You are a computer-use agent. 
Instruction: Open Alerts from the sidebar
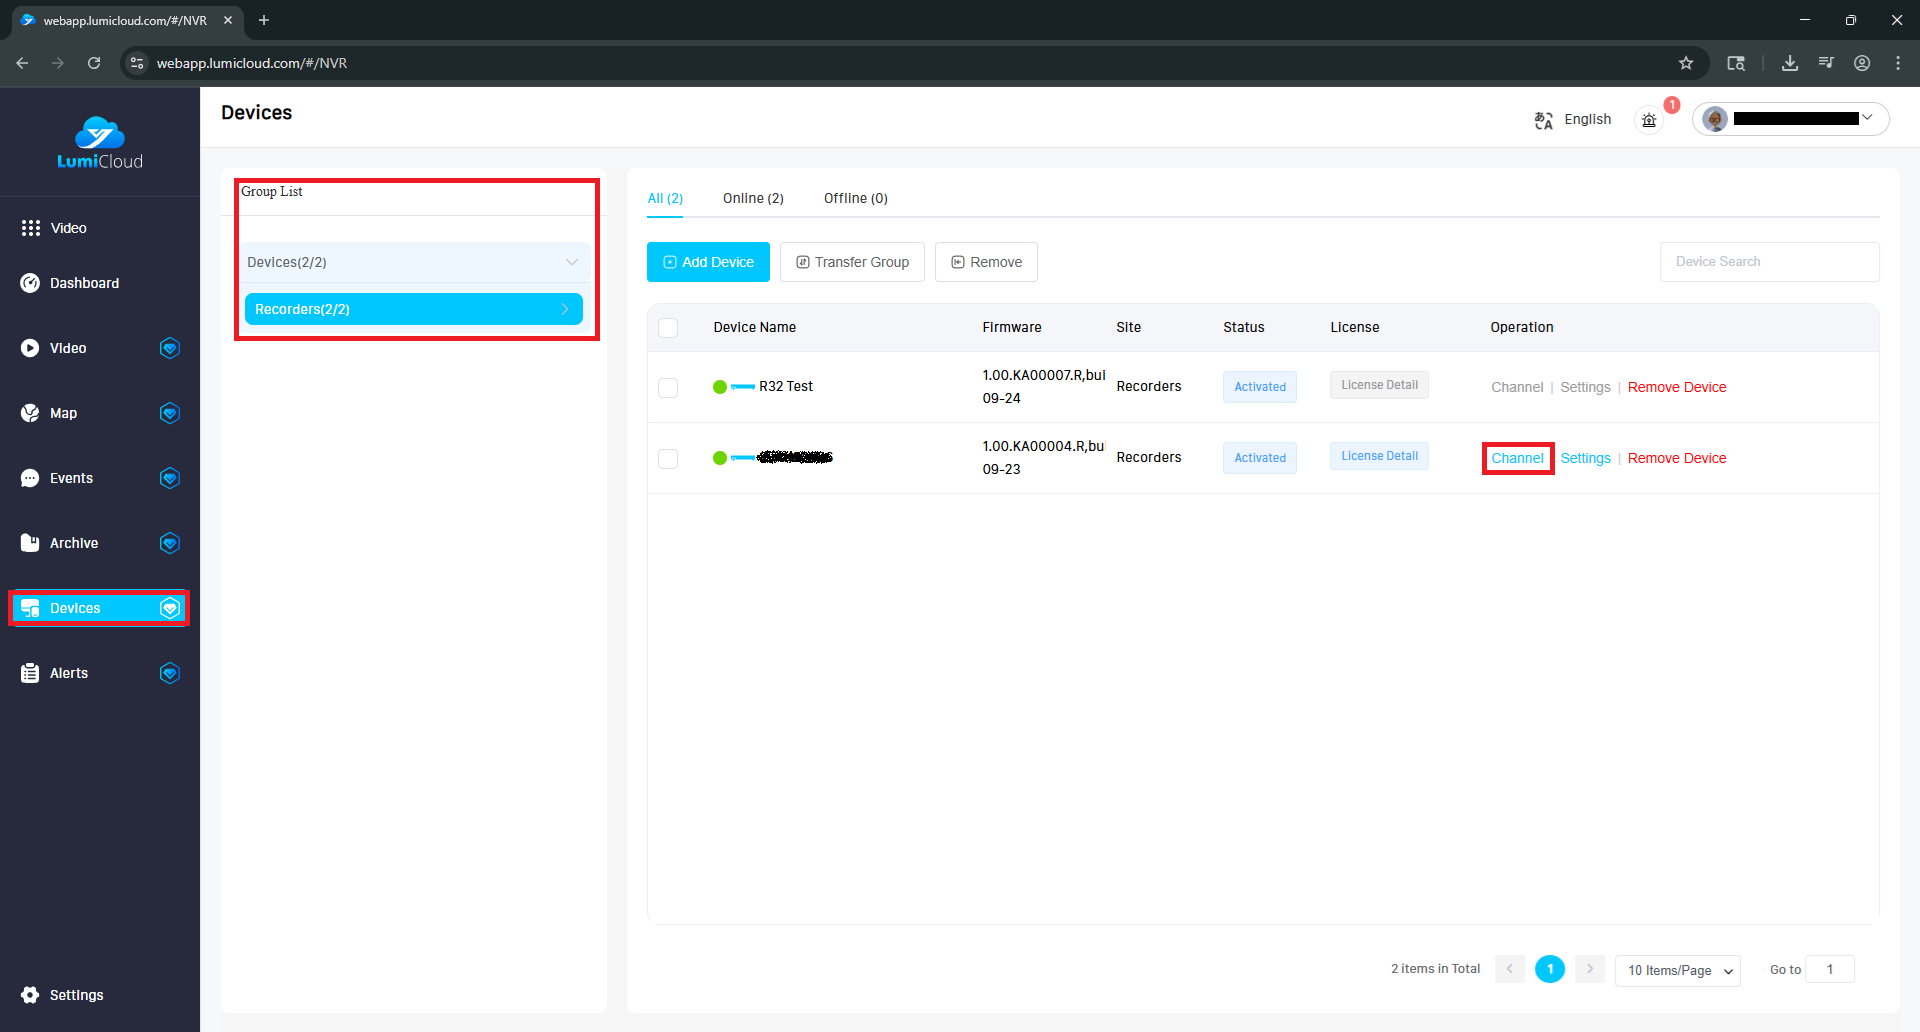(x=69, y=673)
